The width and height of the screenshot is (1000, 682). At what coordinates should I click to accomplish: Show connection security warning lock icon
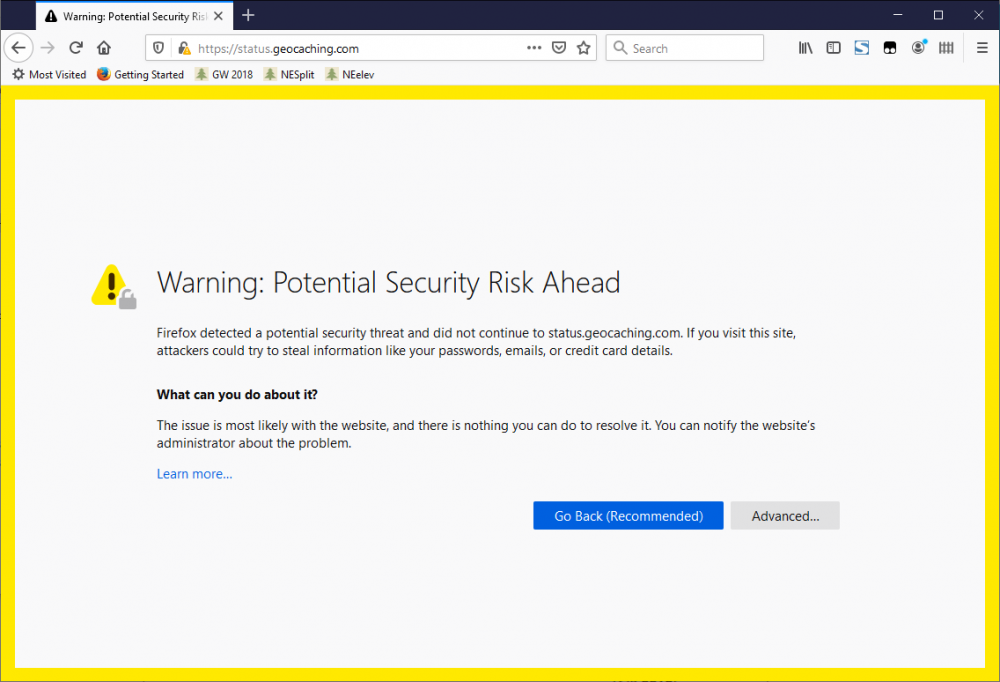(184, 48)
